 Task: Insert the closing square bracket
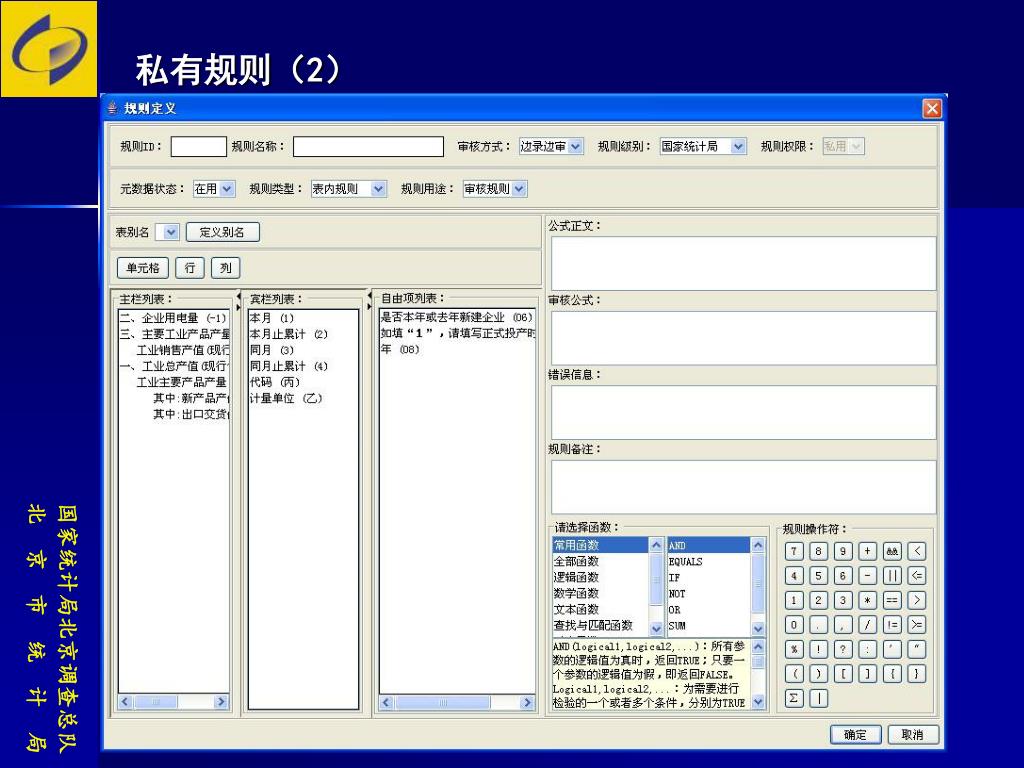click(867, 674)
